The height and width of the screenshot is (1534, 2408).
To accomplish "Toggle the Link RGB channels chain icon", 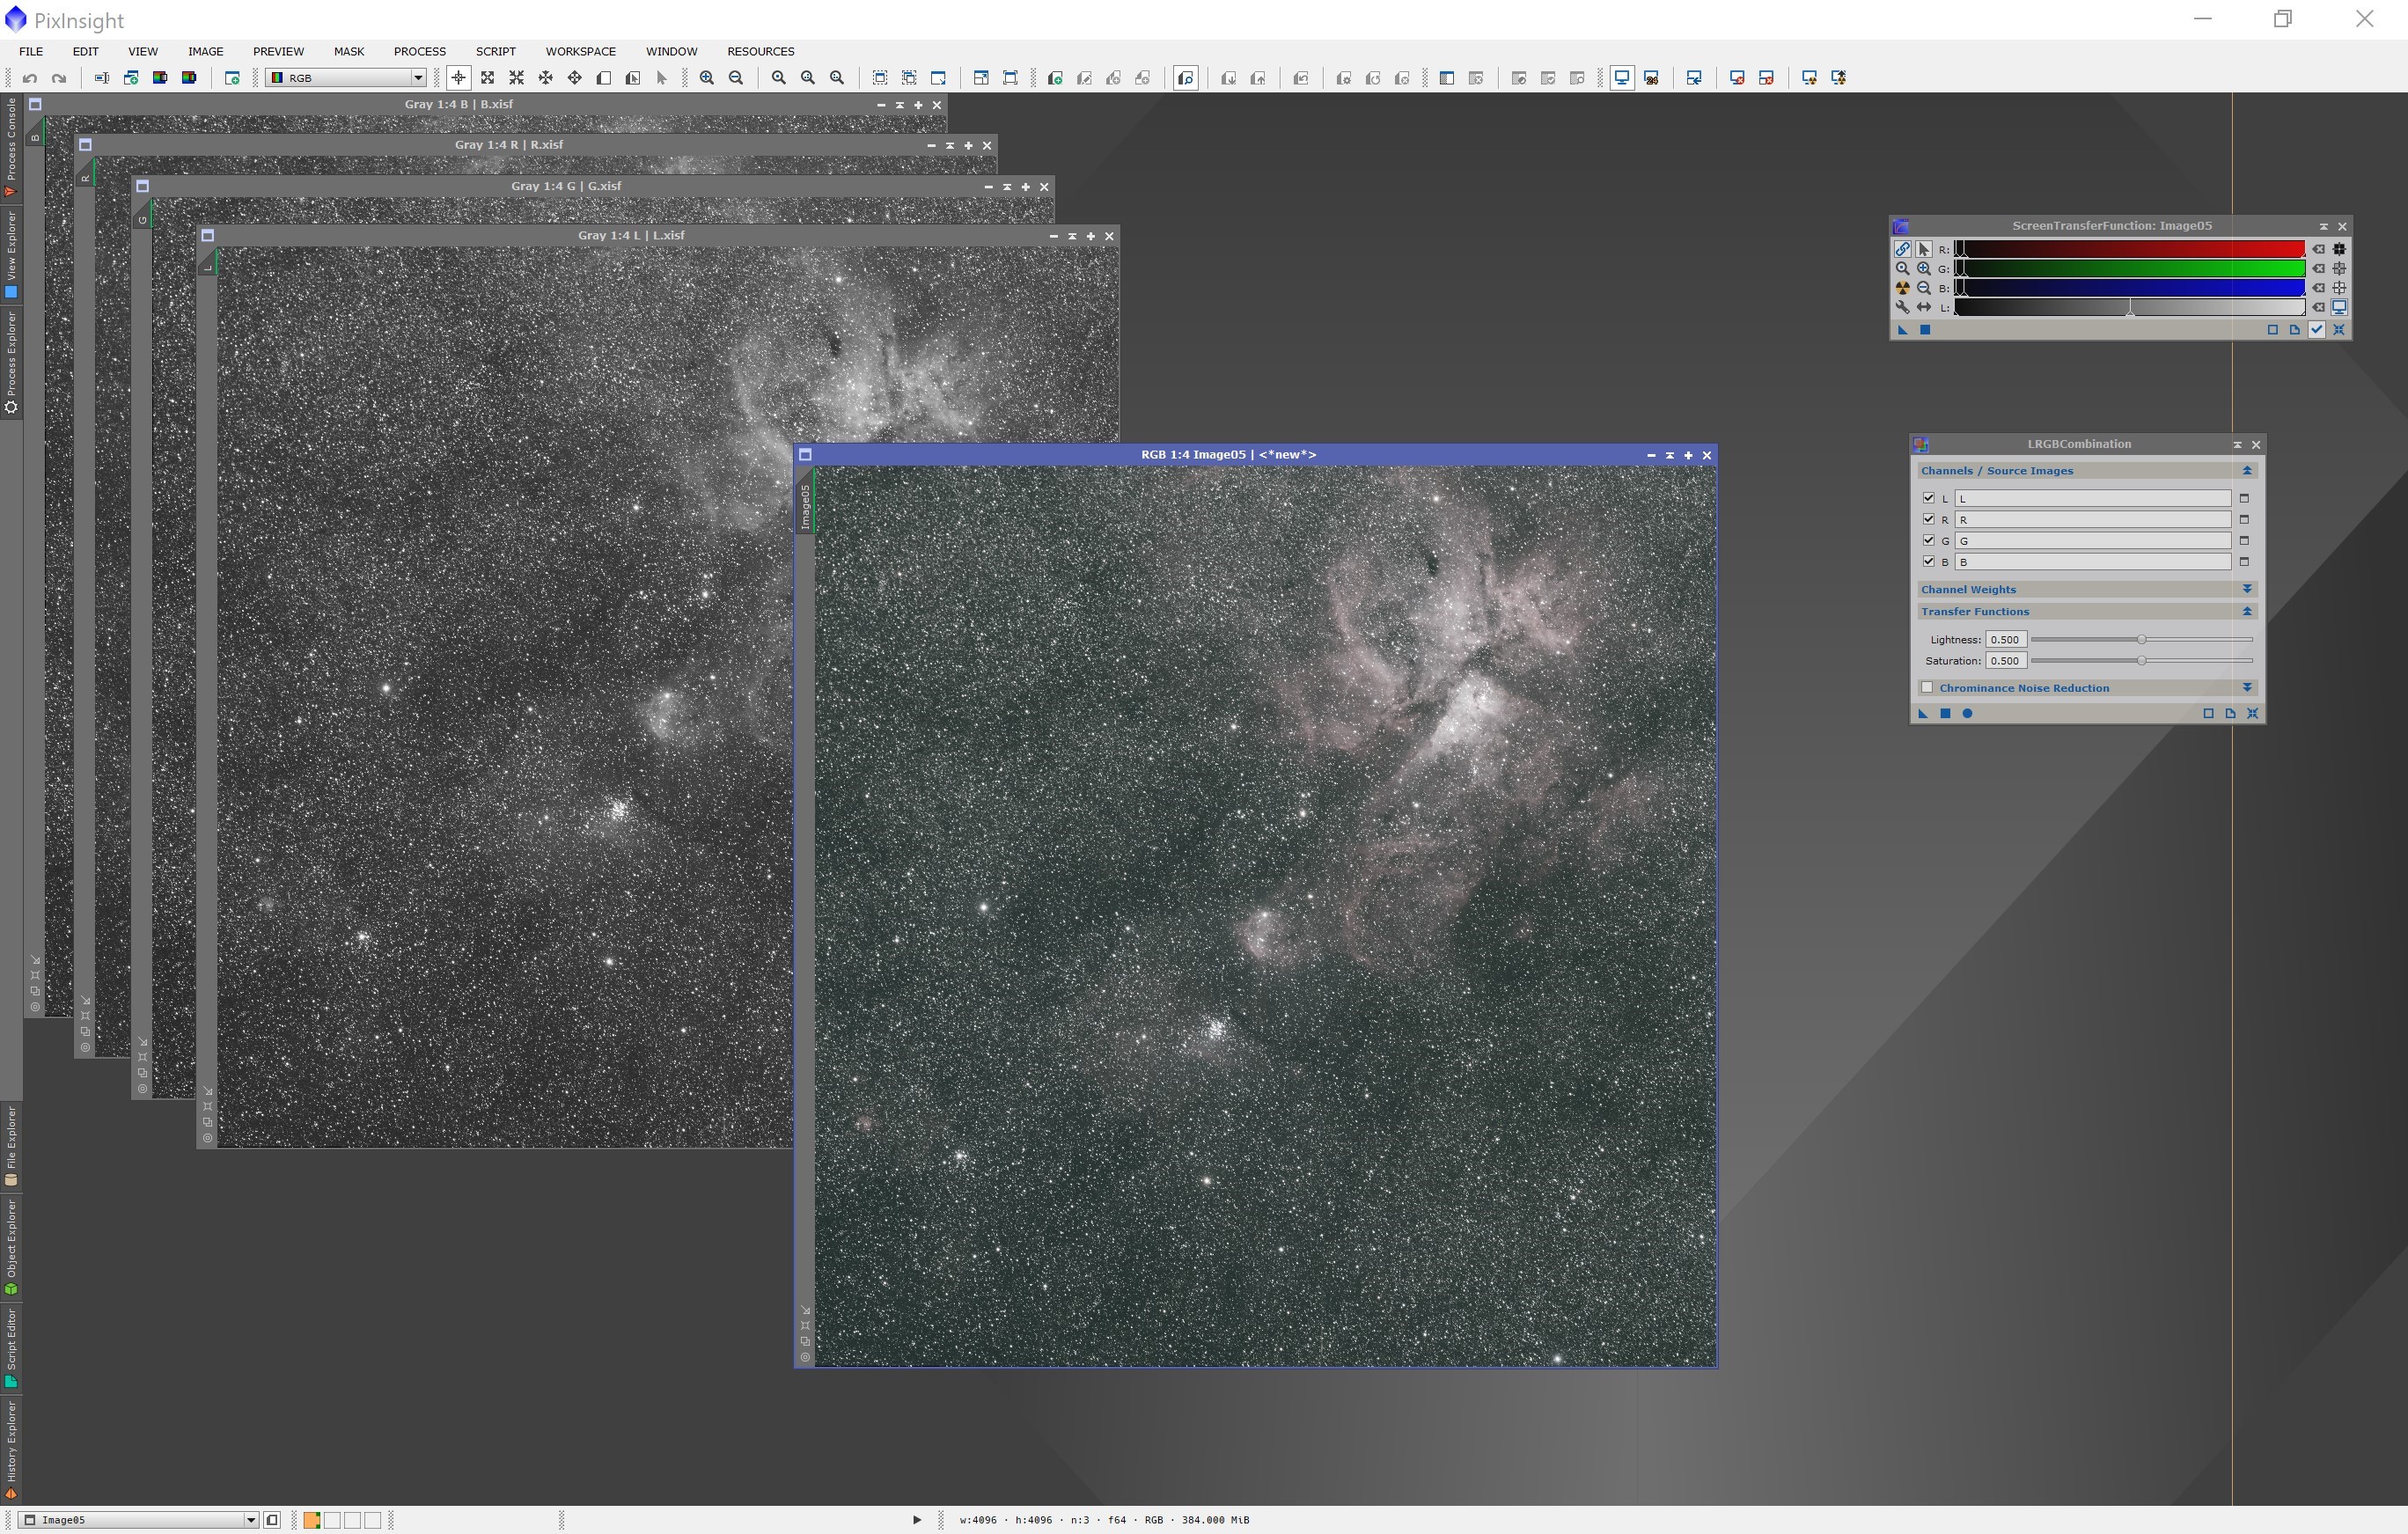I will click(1902, 249).
